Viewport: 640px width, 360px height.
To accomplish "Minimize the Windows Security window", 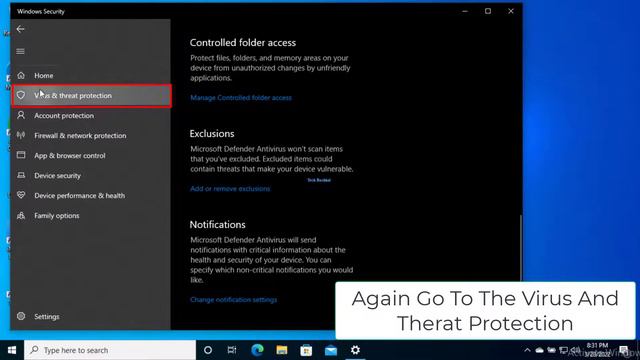I will tap(465, 11).
